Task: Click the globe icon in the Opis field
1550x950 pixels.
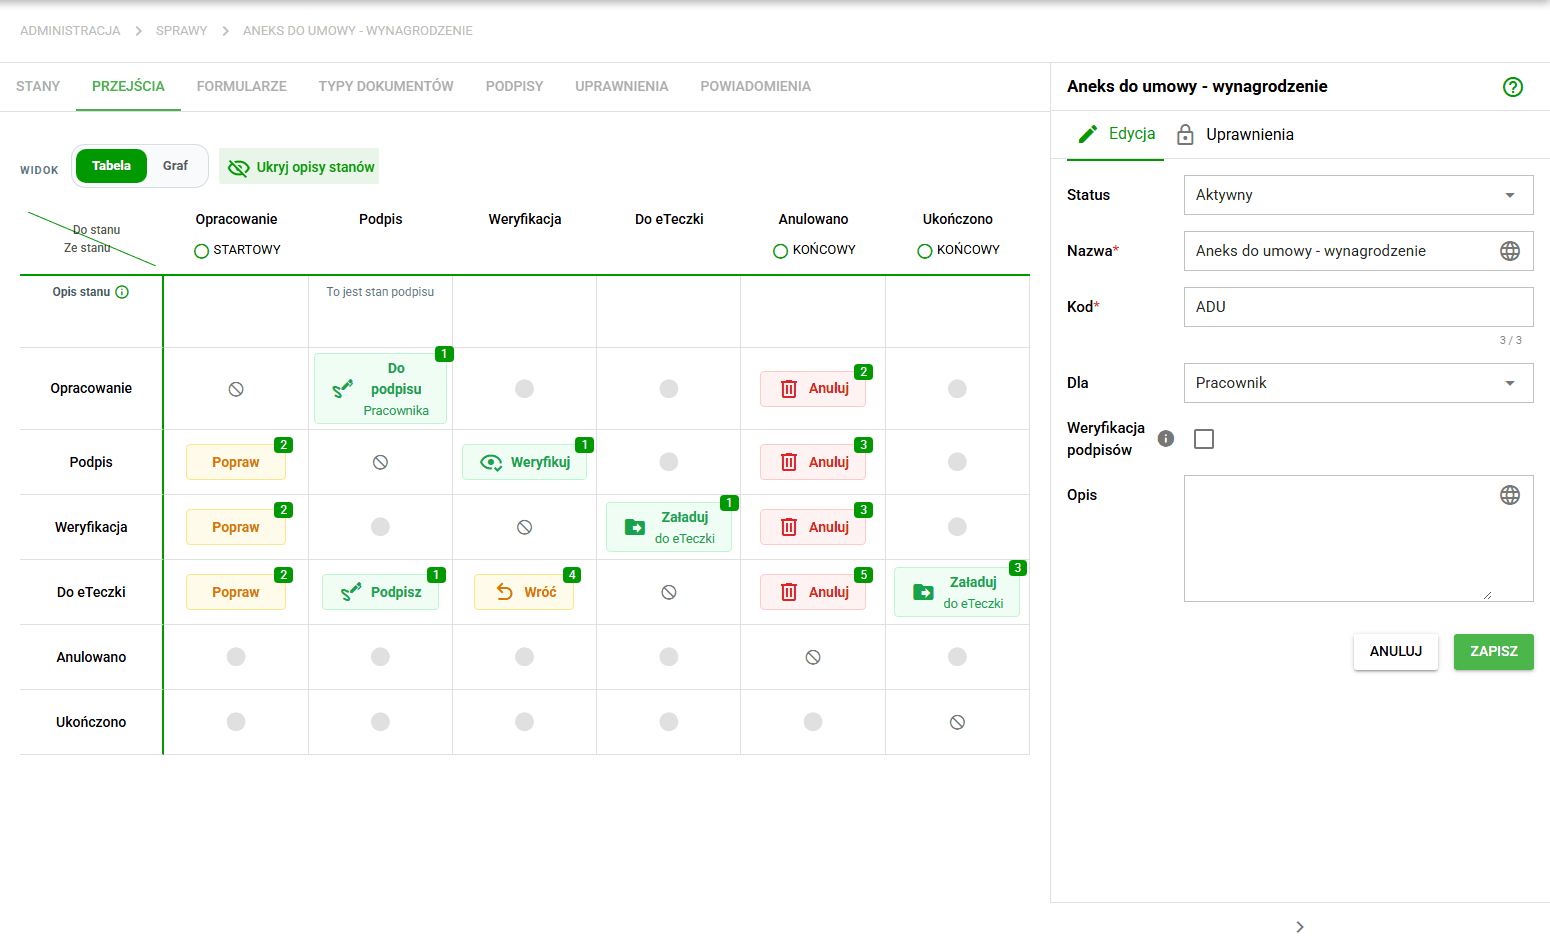Action: tap(1510, 495)
